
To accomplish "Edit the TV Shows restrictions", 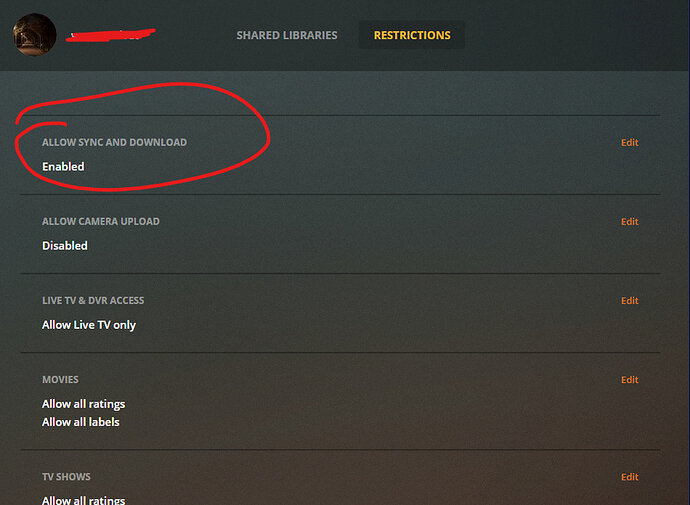I will [x=629, y=477].
